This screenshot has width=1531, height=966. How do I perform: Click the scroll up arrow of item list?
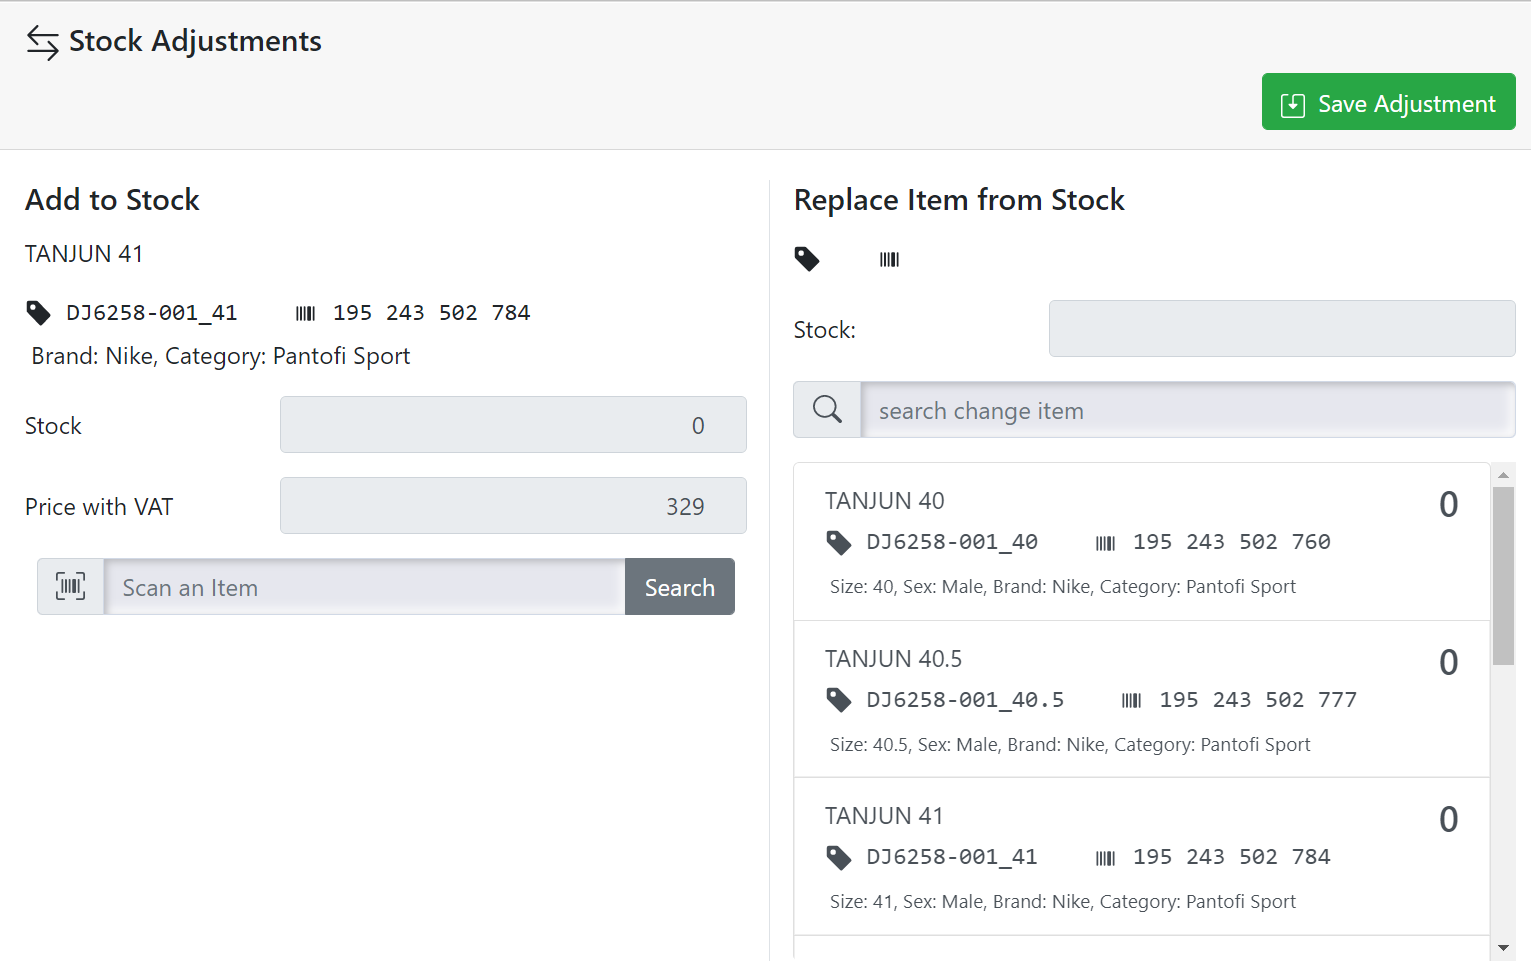coord(1503,475)
